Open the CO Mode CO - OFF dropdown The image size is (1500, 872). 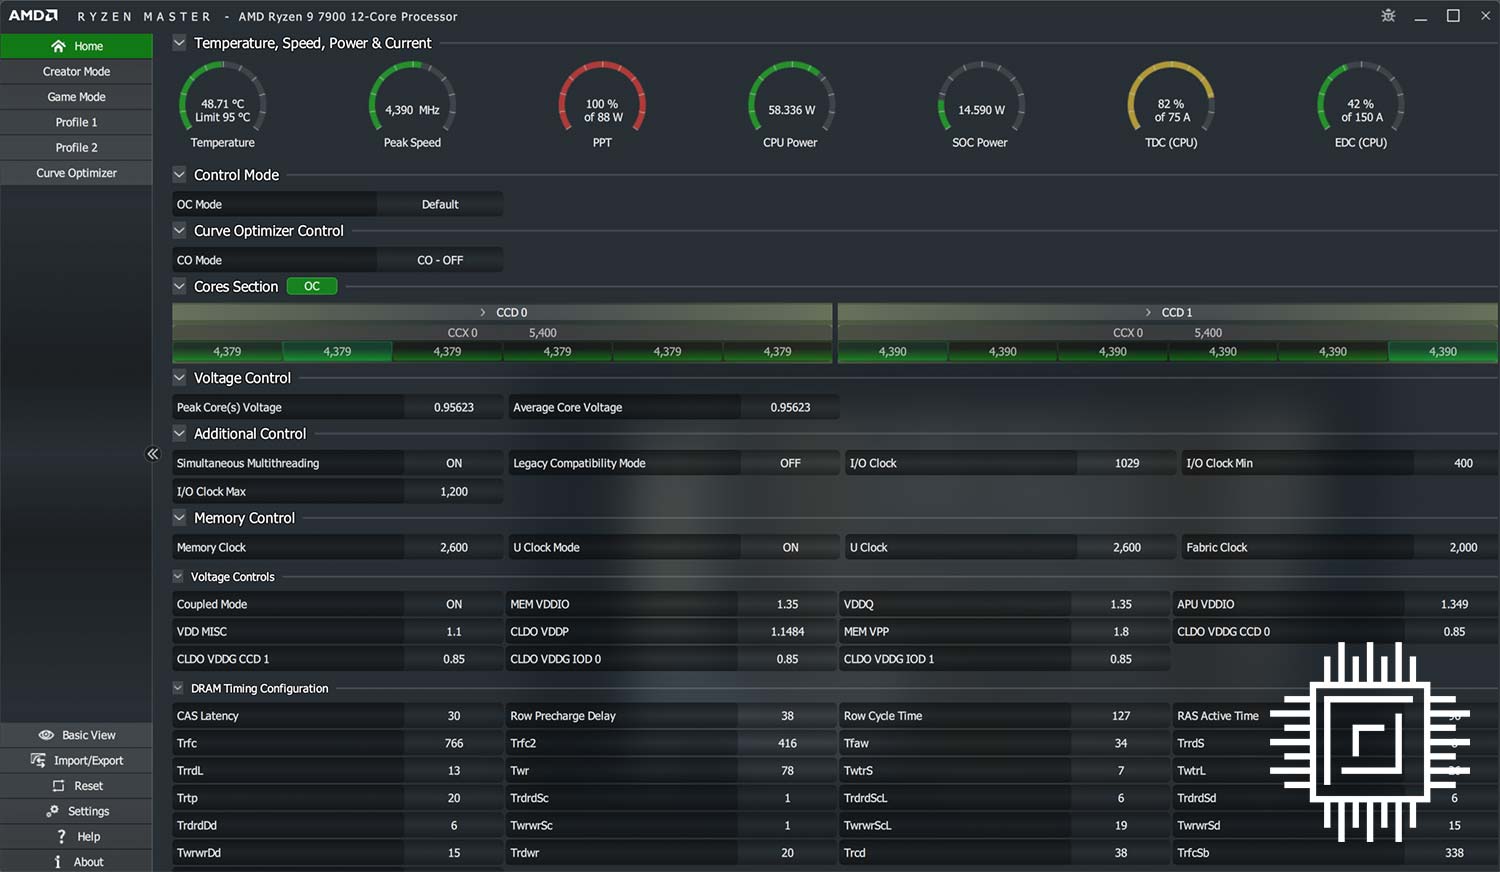440,260
